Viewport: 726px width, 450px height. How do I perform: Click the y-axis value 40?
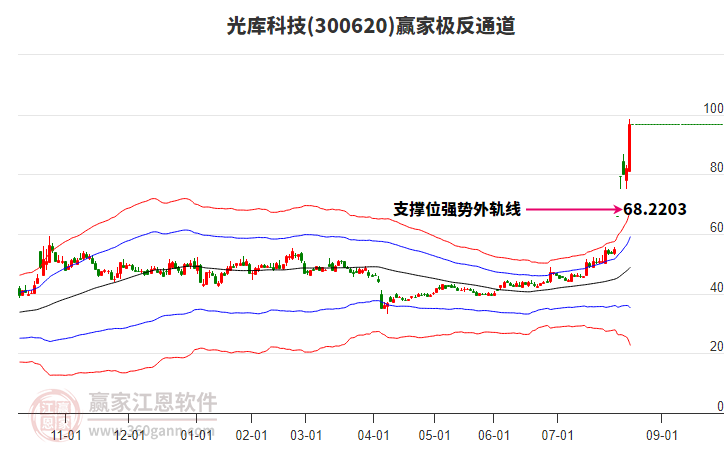point(716,287)
